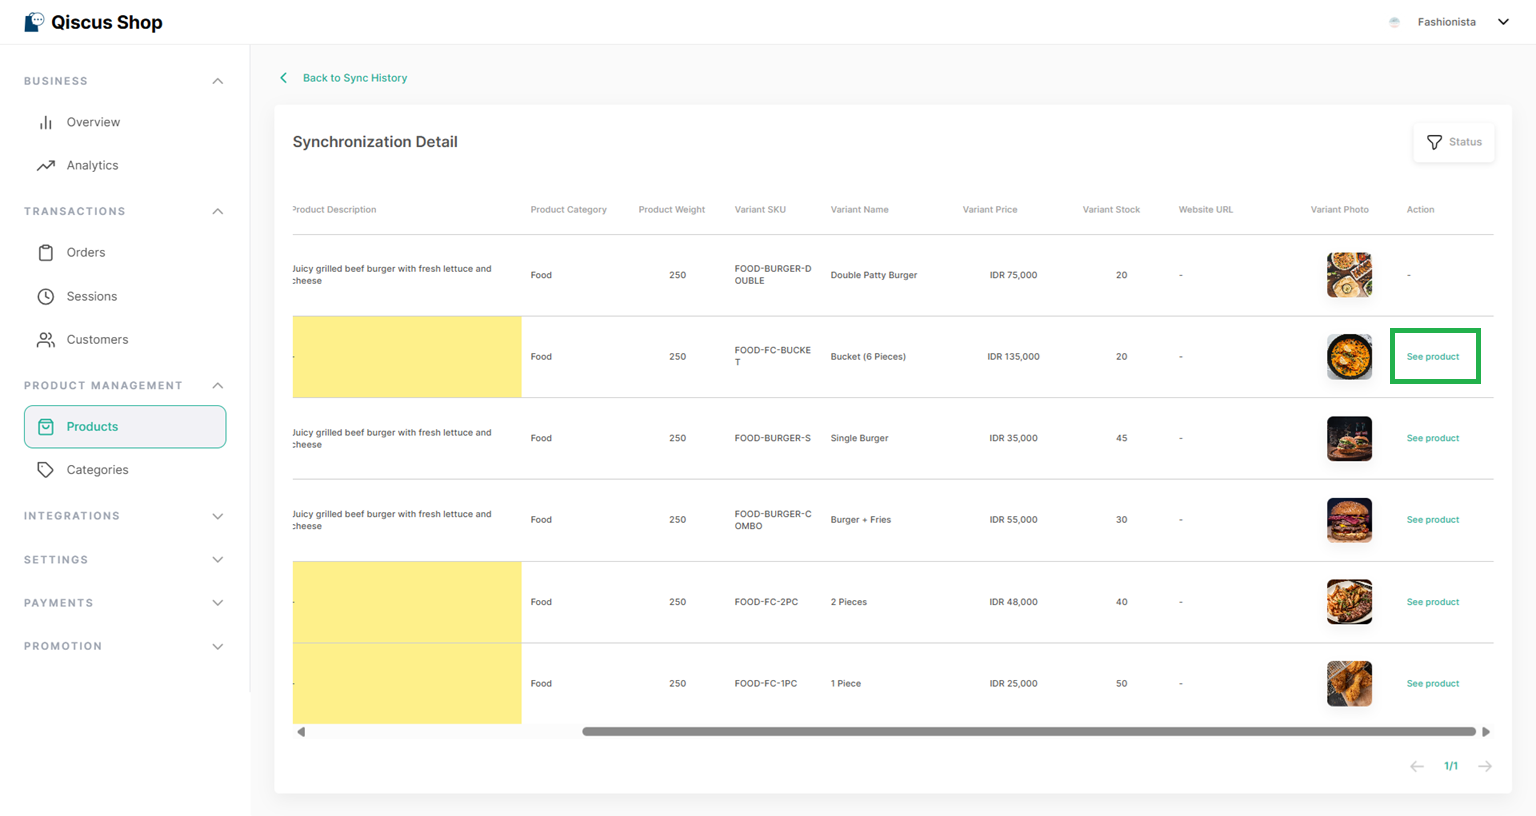The width and height of the screenshot is (1536, 816).
Task: Open Customers in sidebar
Action: click(x=97, y=340)
